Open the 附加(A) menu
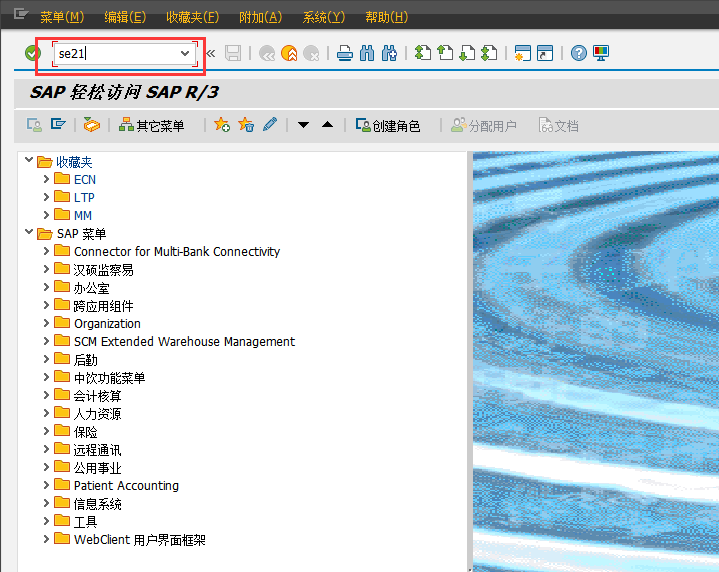Screen dimensions: 719x572 coord(260,17)
